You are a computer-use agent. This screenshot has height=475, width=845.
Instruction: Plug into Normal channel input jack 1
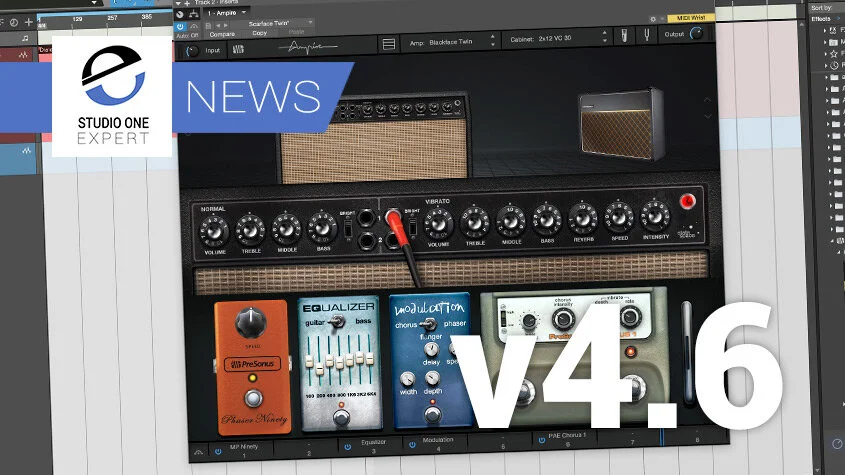click(366, 218)
